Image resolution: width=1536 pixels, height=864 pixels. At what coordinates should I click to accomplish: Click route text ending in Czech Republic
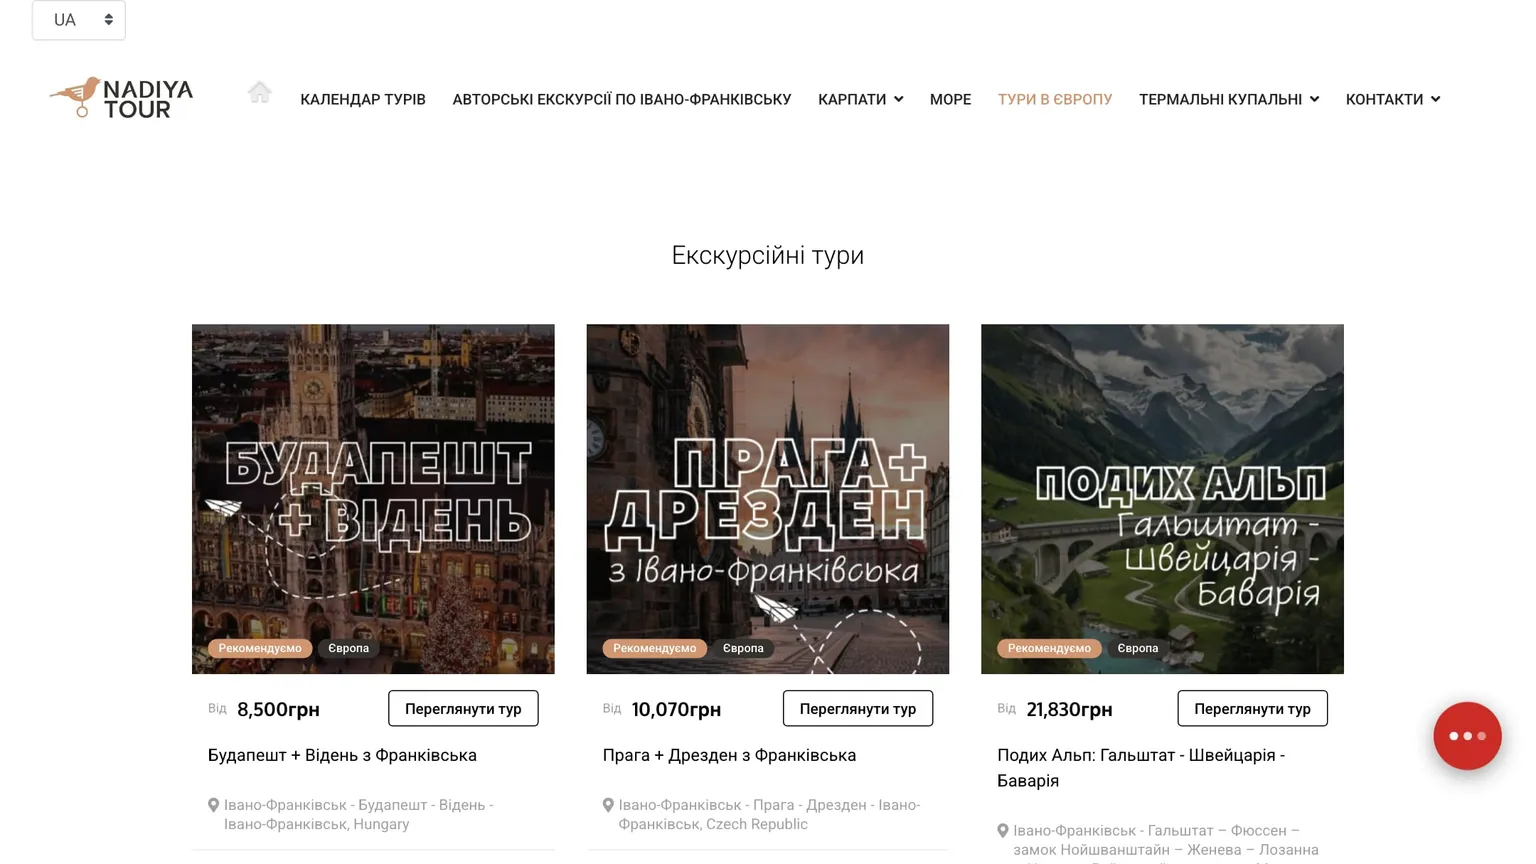[769, 815]
